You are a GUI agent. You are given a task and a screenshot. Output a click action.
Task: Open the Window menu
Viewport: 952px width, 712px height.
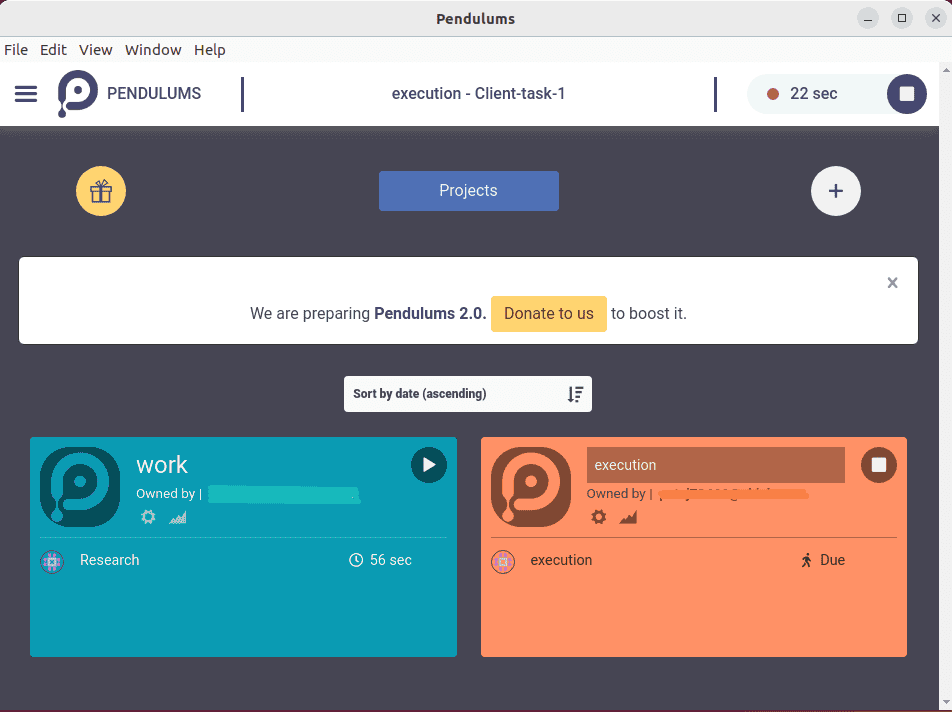point(153,50)
